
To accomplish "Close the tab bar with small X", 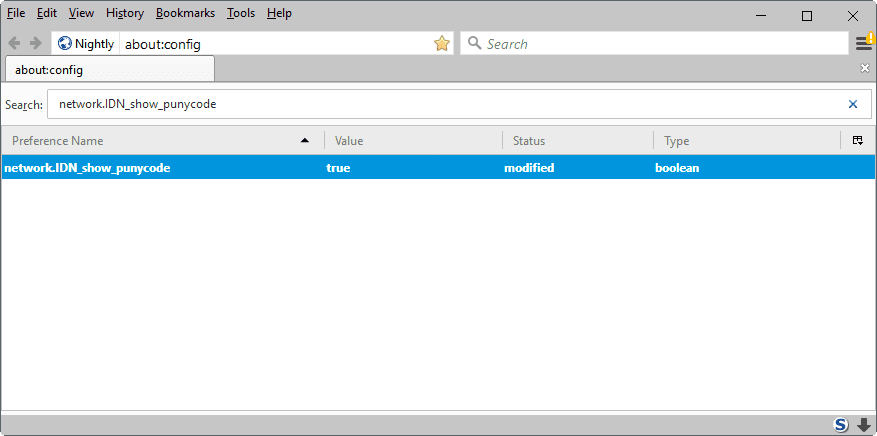I will [x=865, y=68].
